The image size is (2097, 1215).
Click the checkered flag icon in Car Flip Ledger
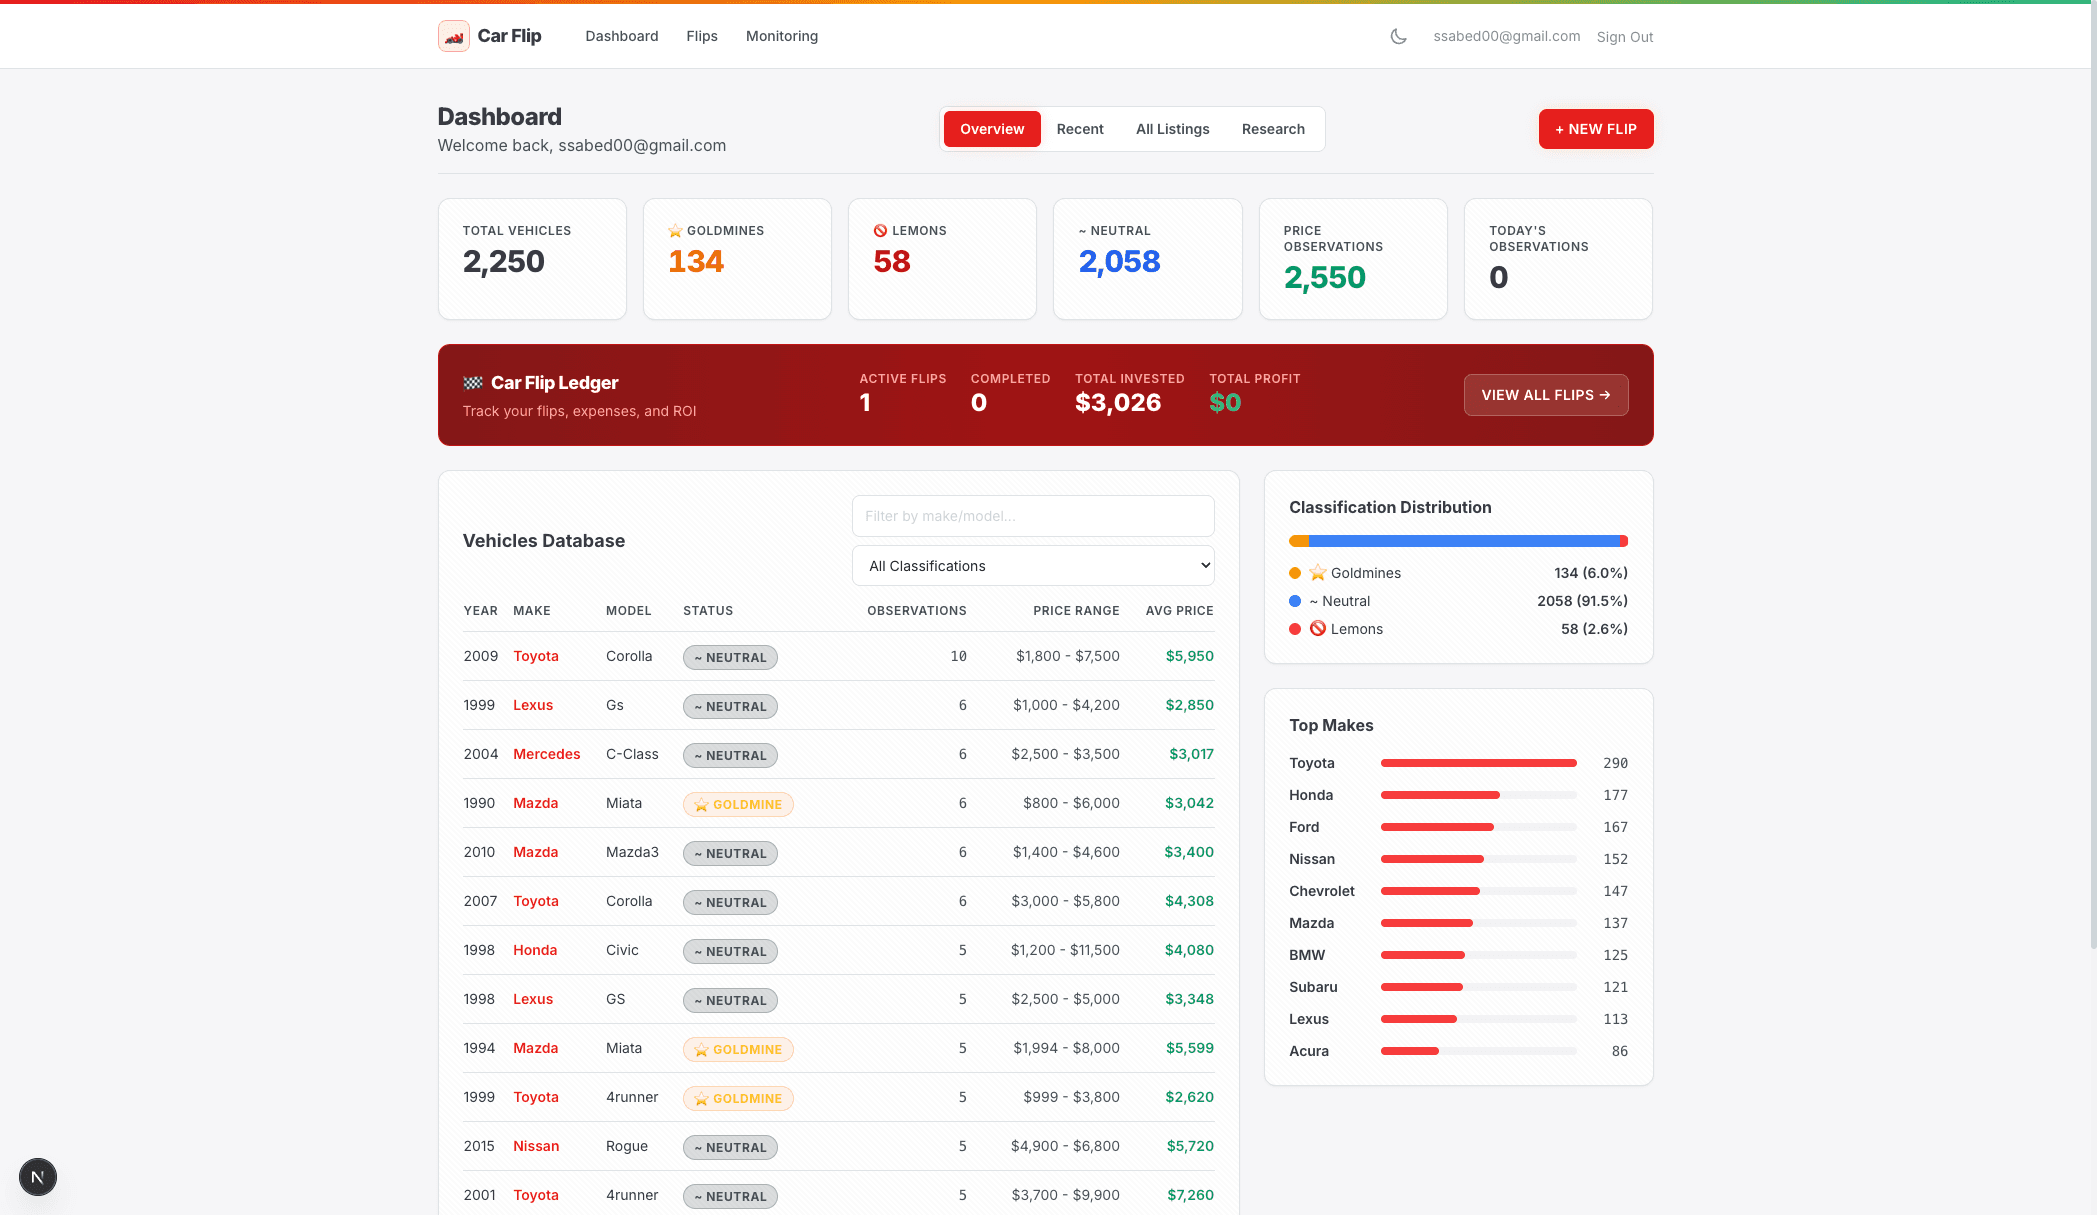coord(474,382)
